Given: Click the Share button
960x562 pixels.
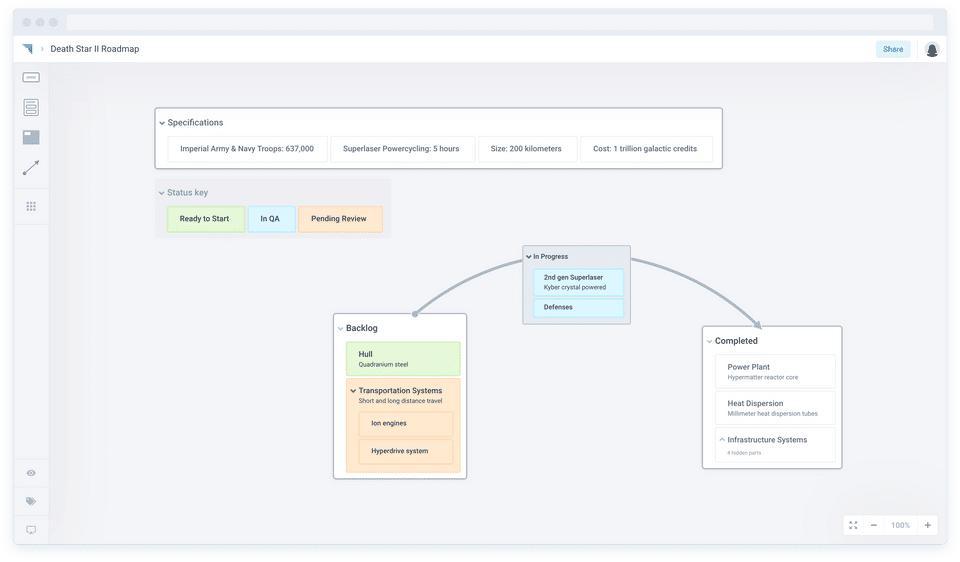Looking at the screenshot, I should (892, 49).
